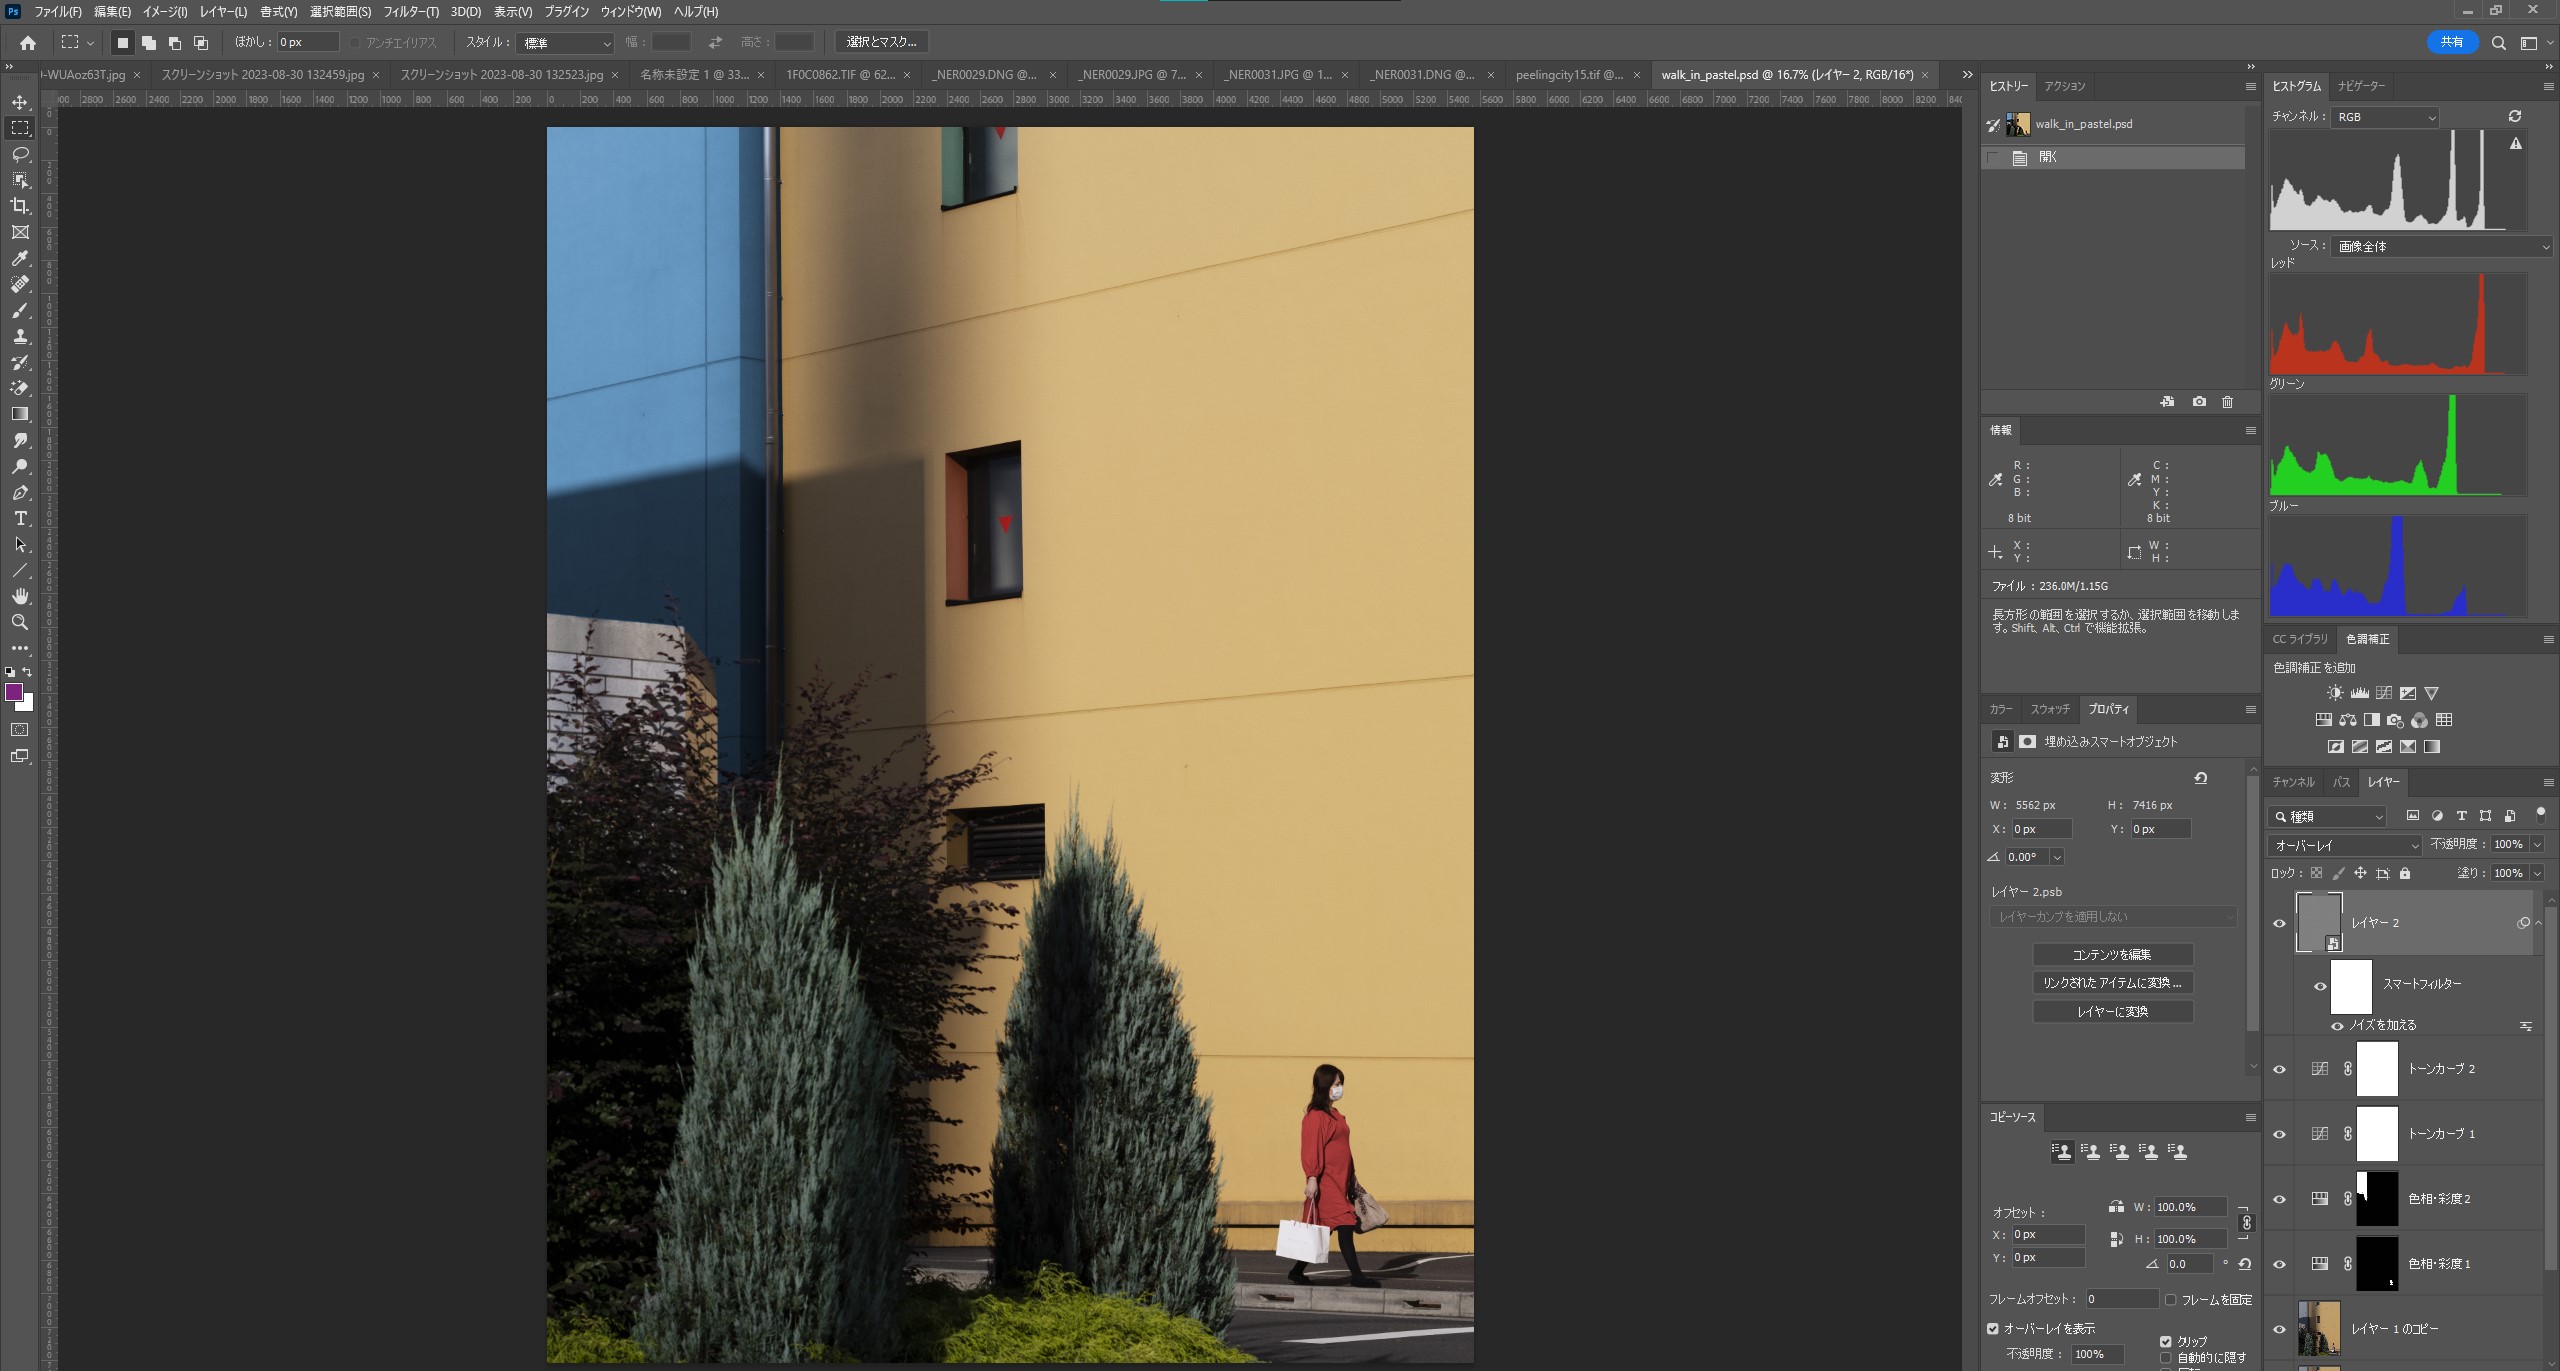Viewport: 2560px width, 1371px height.
Task: Open the スタイル dropdown in options bar
Action: (566, 43)
